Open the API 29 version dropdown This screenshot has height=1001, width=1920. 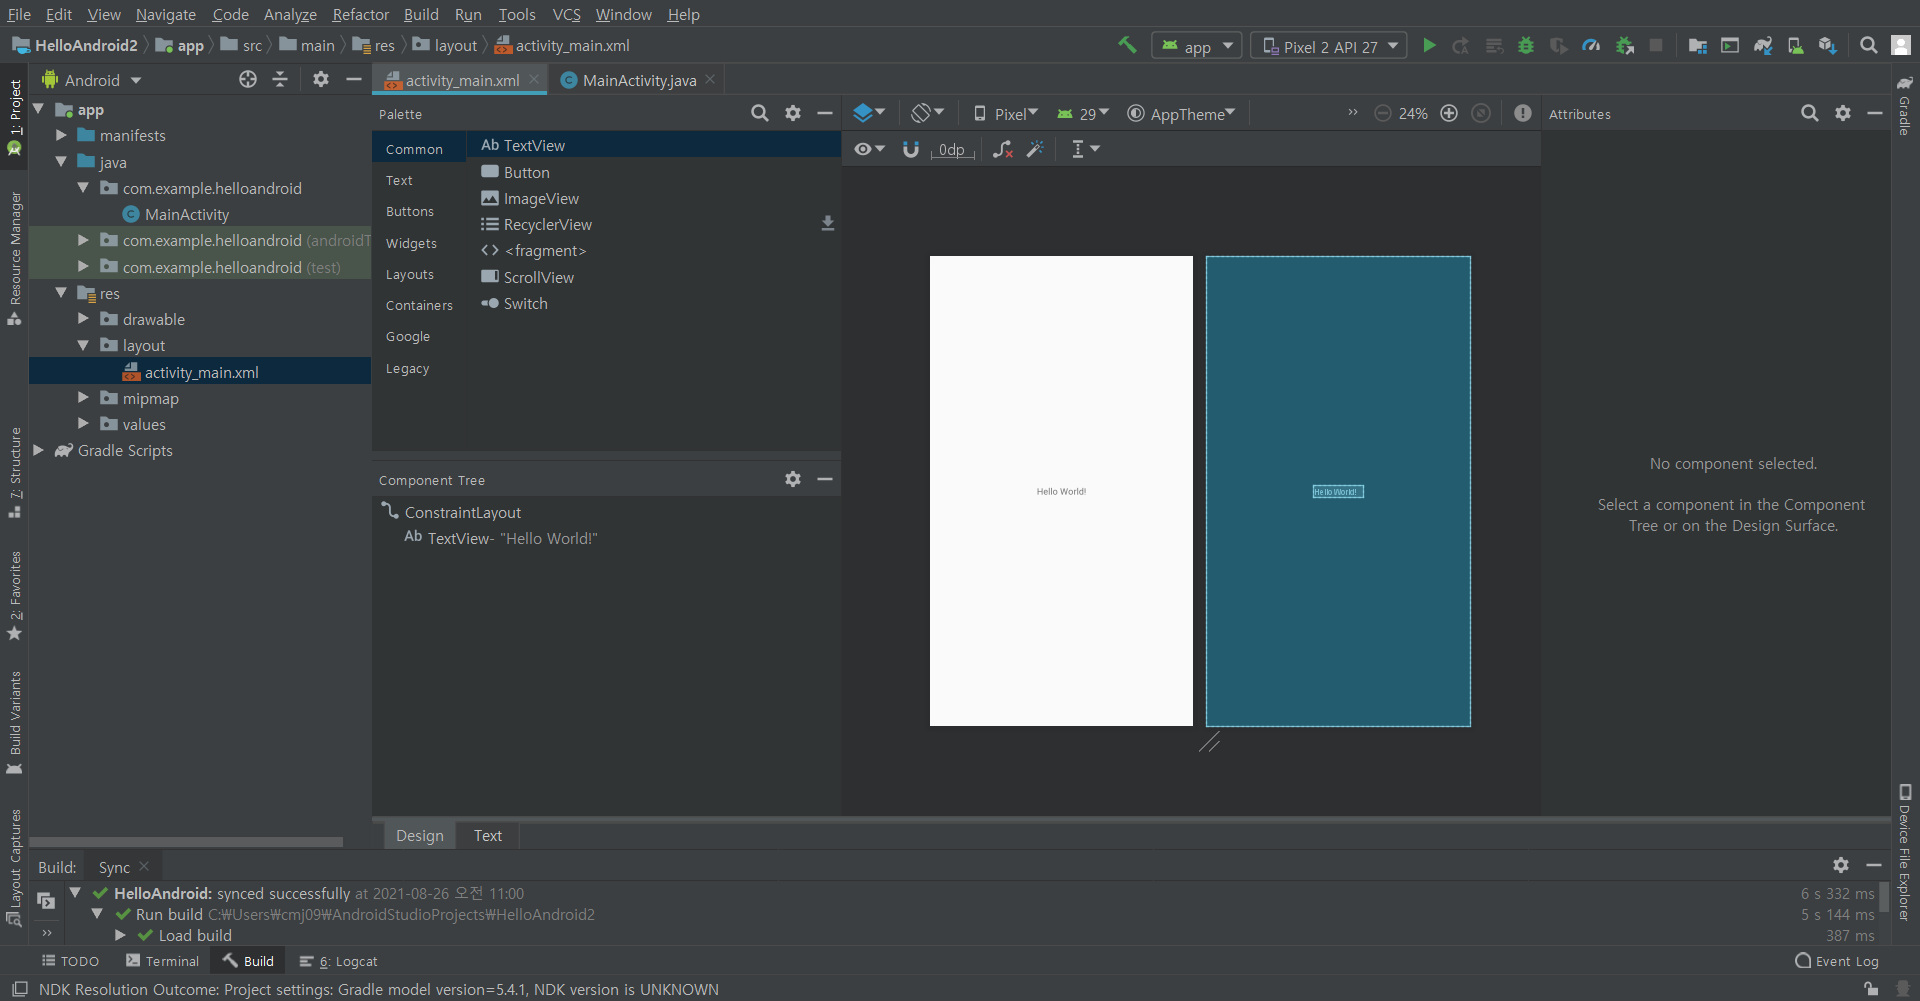tap(1083, 114)
